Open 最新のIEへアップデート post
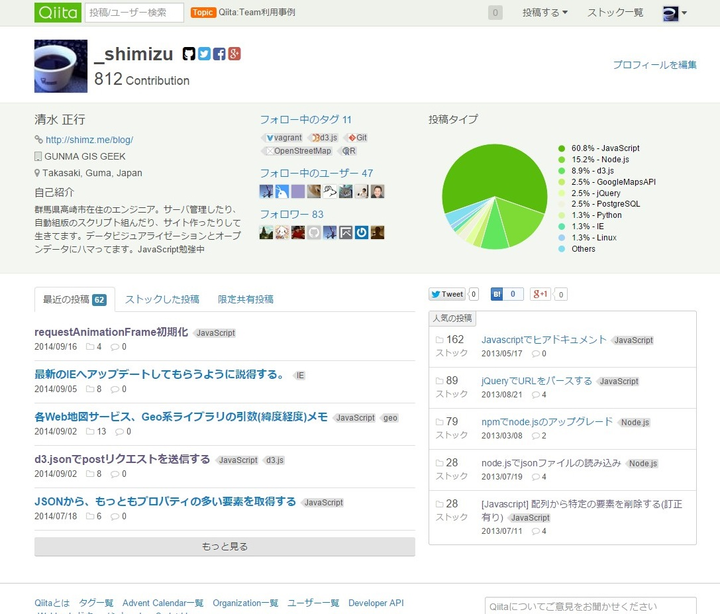This screenshot has height=614, width=720. 160,374
